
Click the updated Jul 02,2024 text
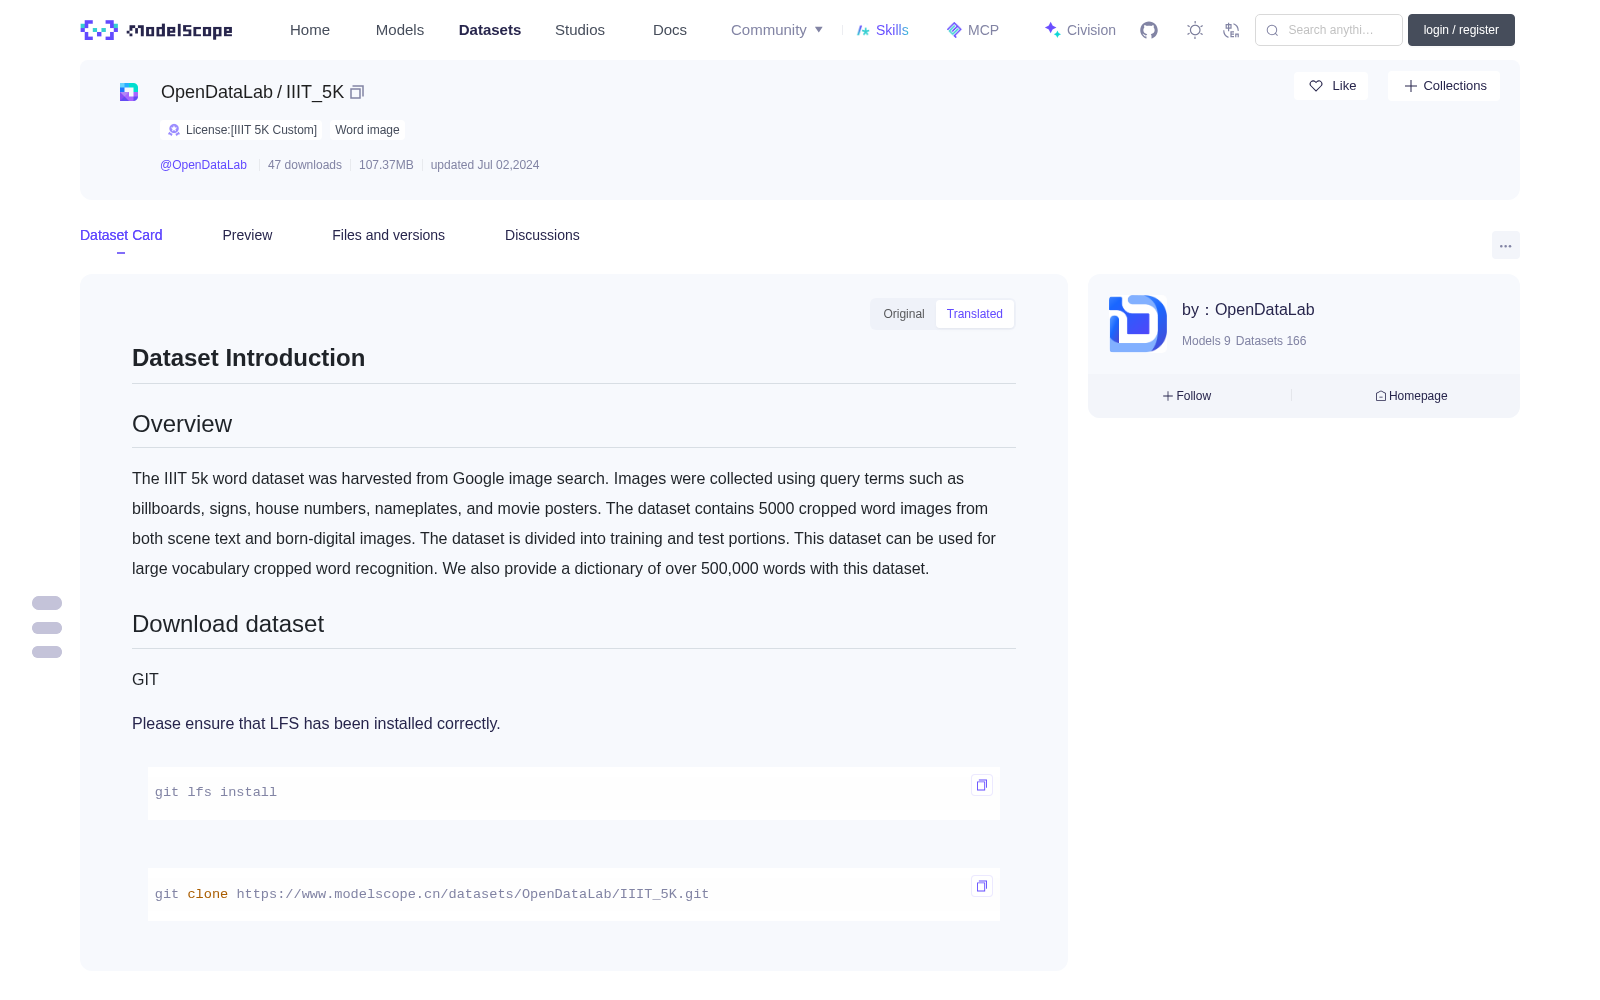point(485,165)
